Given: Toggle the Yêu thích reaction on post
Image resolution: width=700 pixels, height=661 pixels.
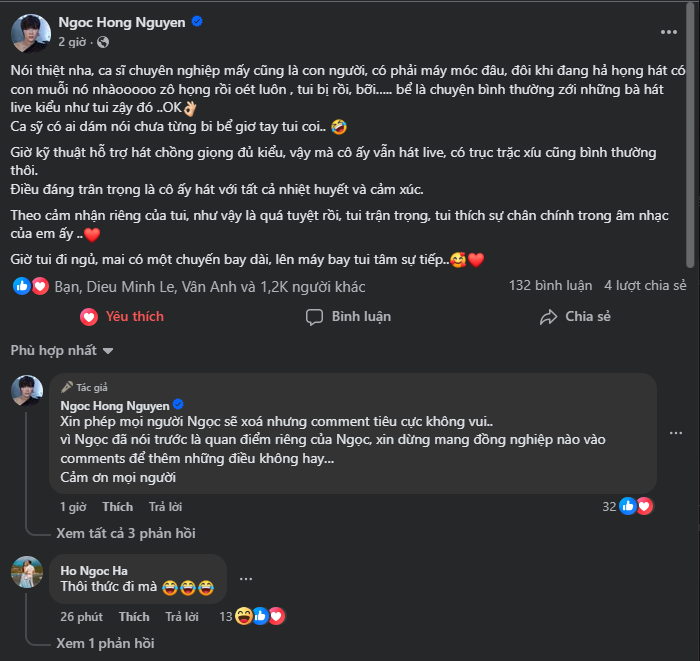Looking at the screenshot, I should coord(122,317).
